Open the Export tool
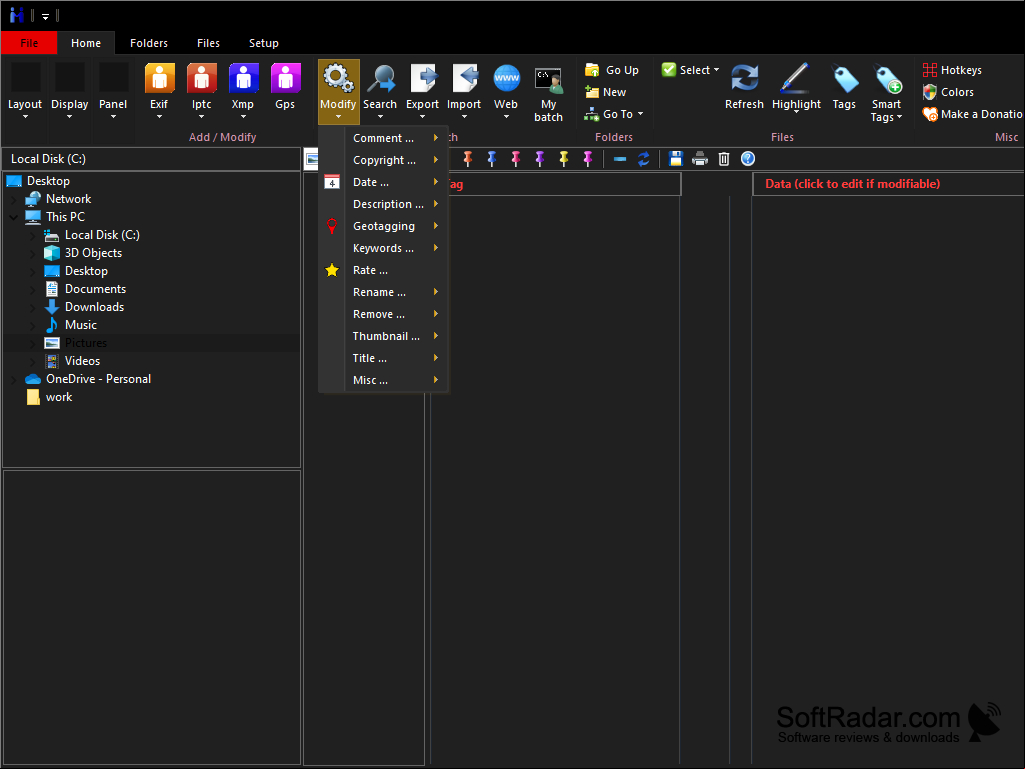The height and width of the screenshot is (769, 1025). (422, 91)
